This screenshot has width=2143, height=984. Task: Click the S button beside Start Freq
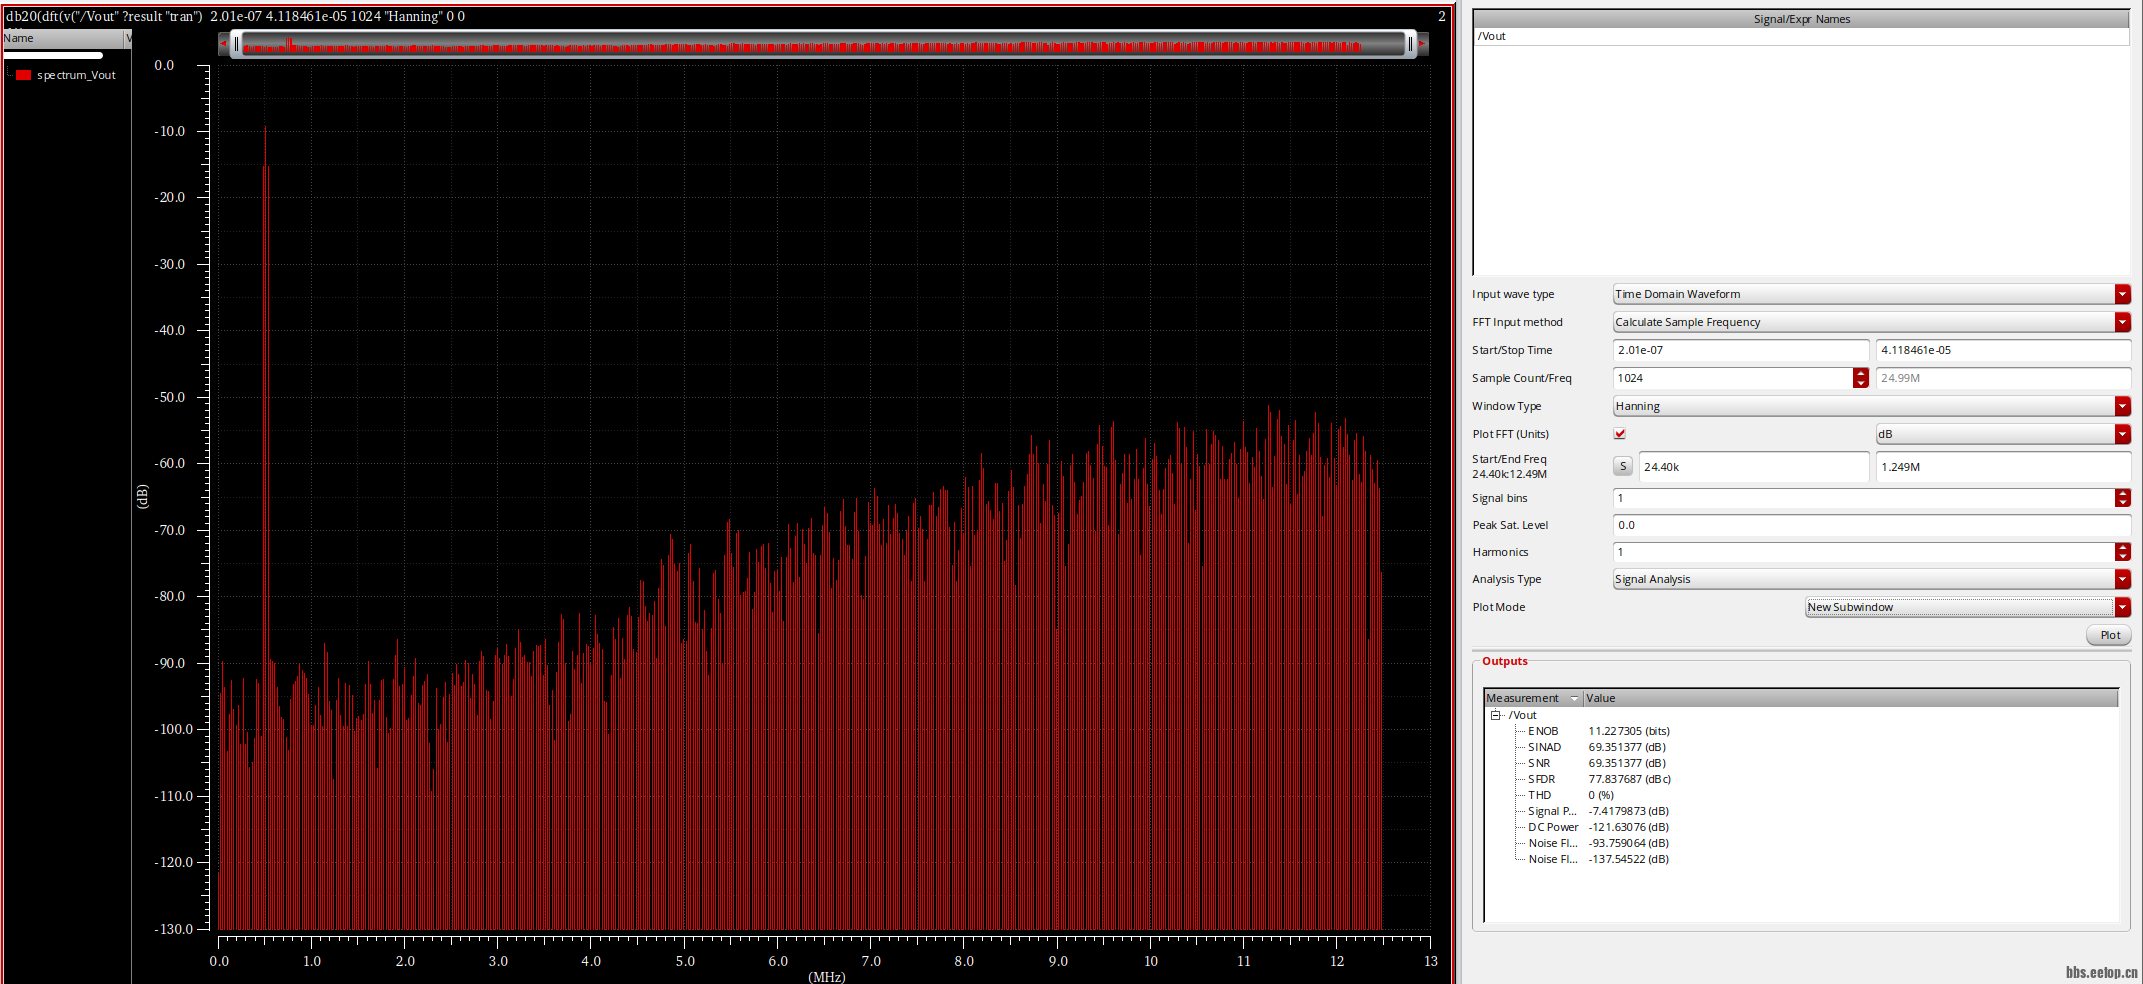coord(1623,467)
